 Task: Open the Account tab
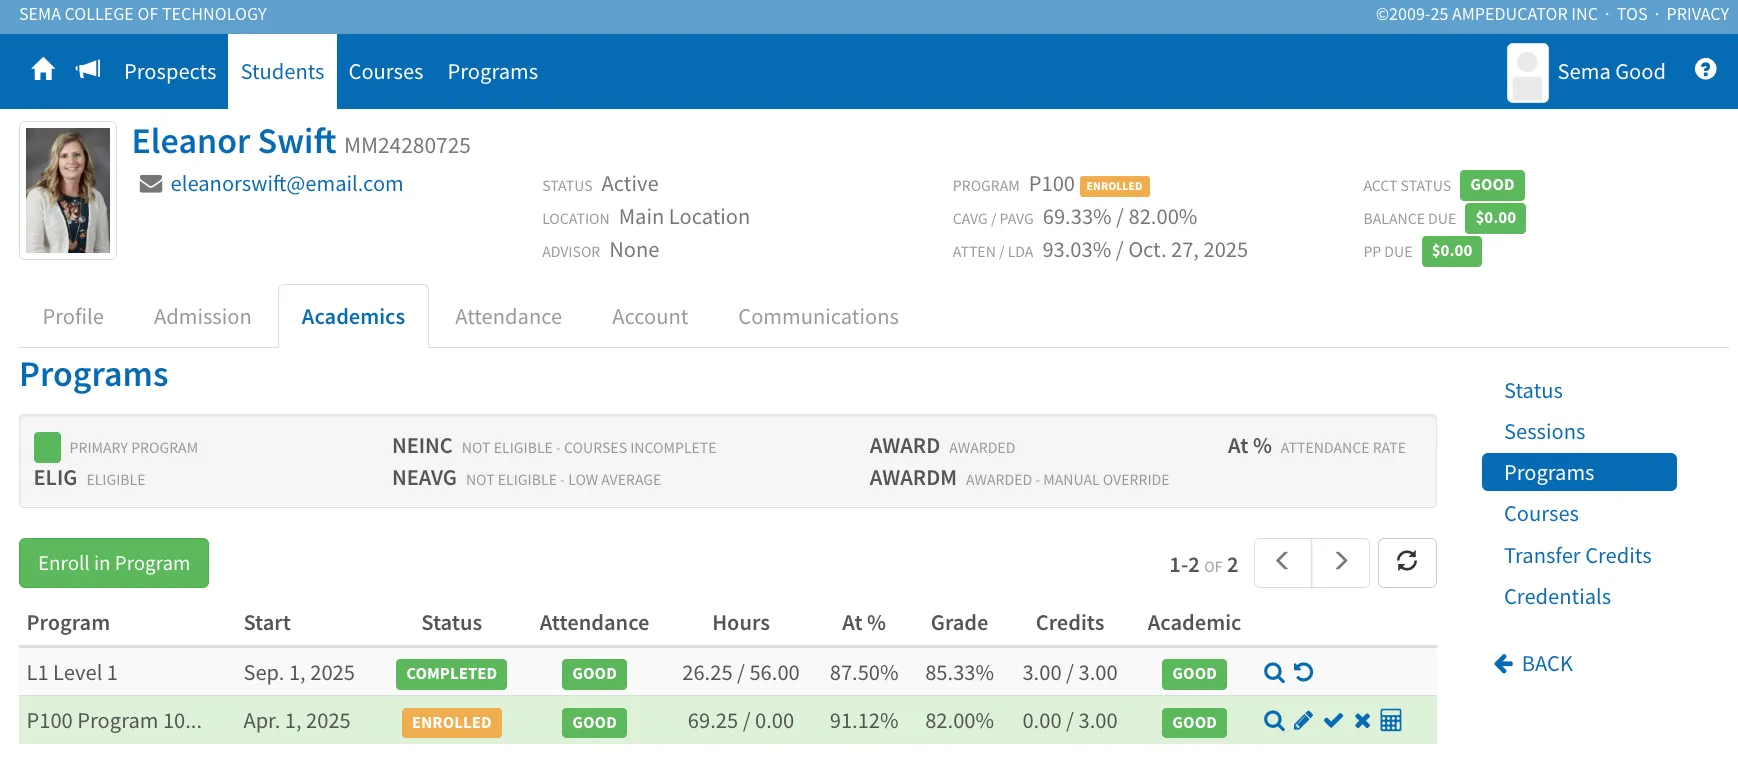pyautogui.click(x=650, y=317)
